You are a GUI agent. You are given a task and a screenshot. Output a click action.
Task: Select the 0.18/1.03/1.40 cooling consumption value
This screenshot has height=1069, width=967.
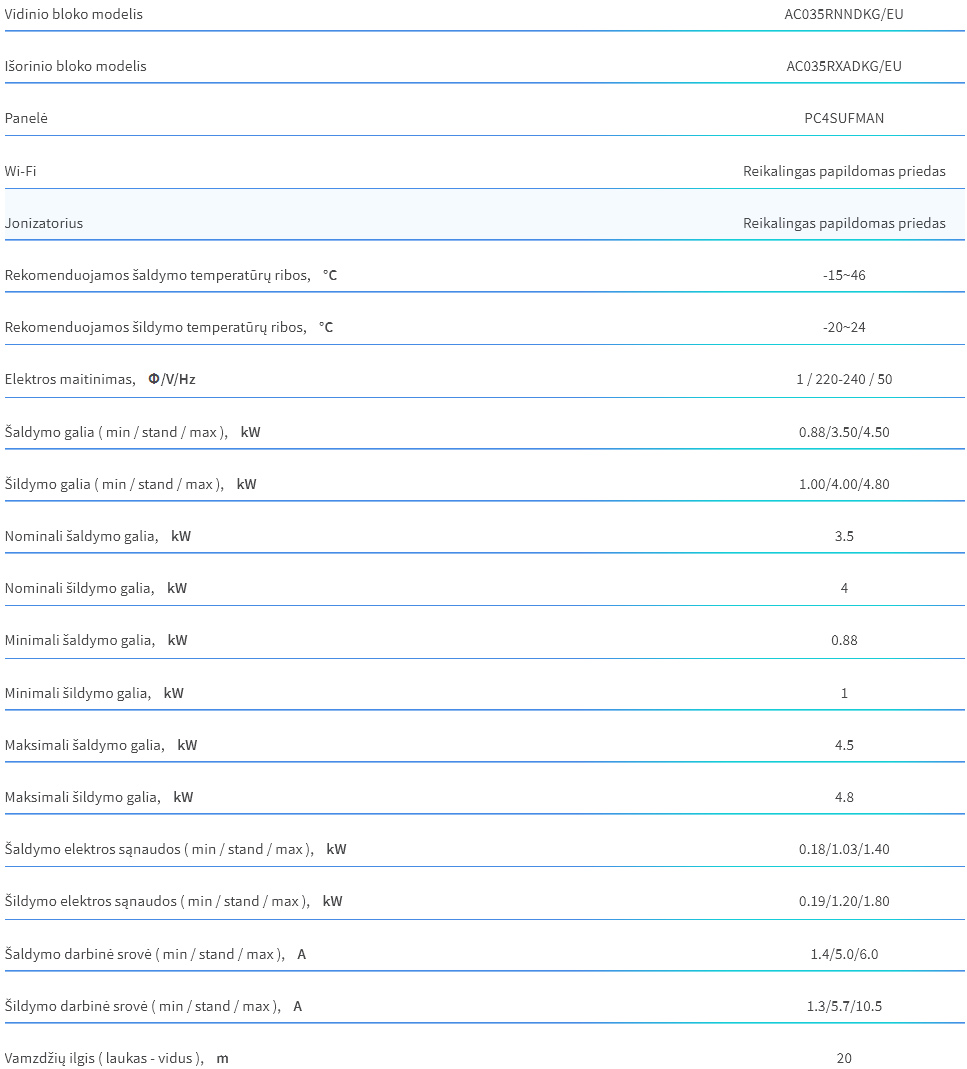tap(844, 849)
